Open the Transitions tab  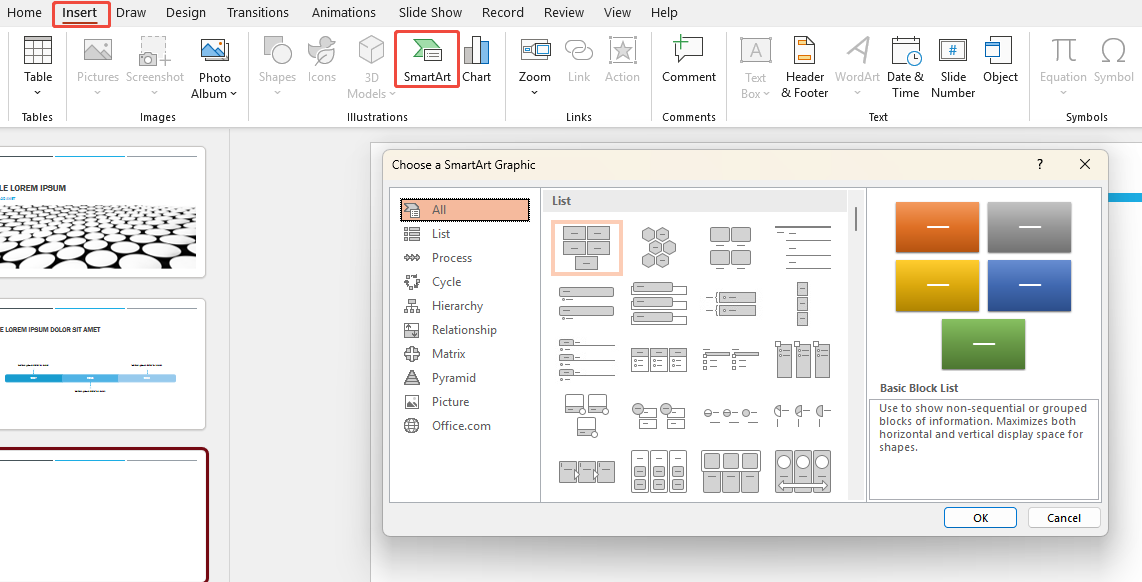(x=257, y=13)
